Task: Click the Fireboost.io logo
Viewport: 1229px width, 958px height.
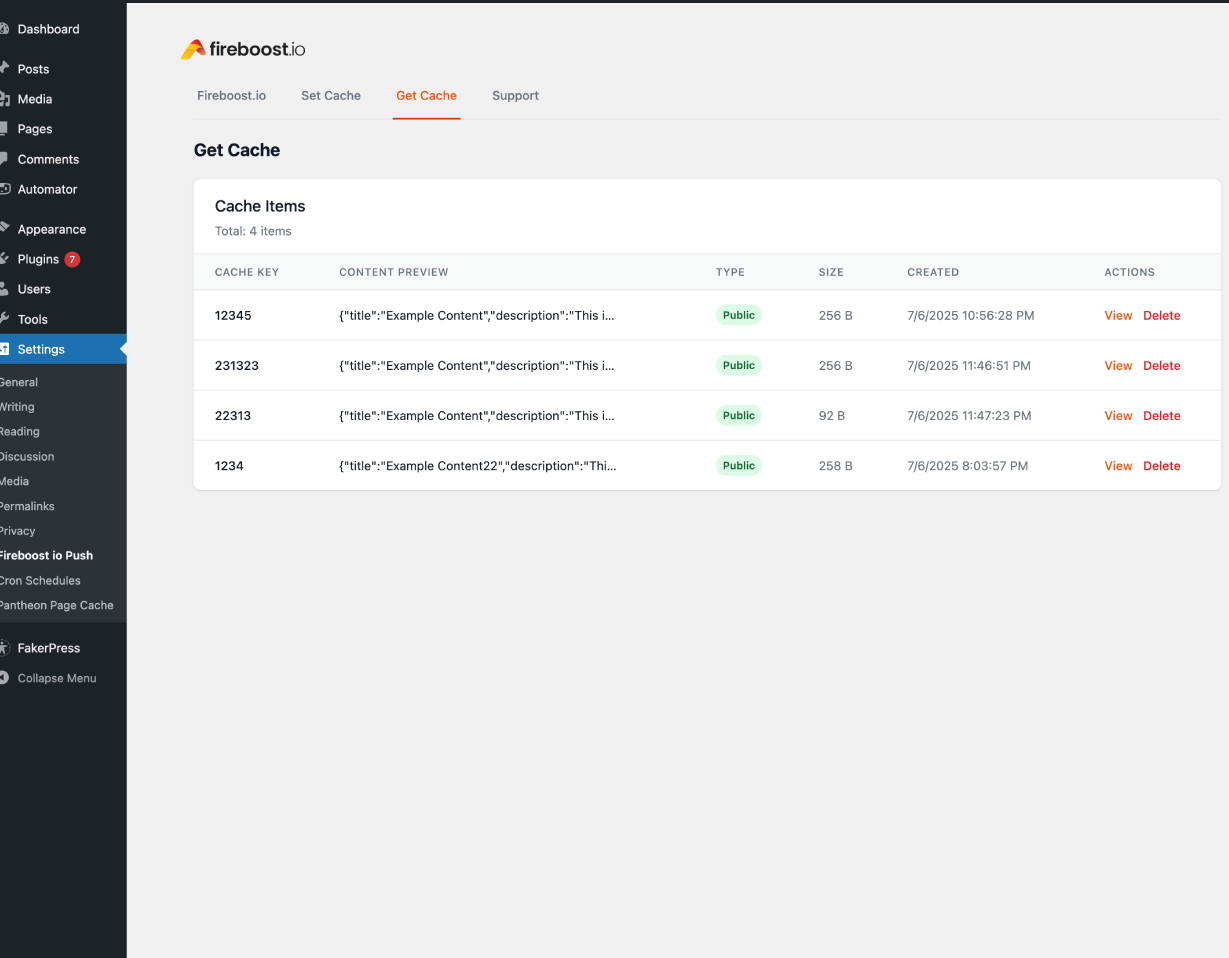Action: pyautogui.click(x=243, y=49)
